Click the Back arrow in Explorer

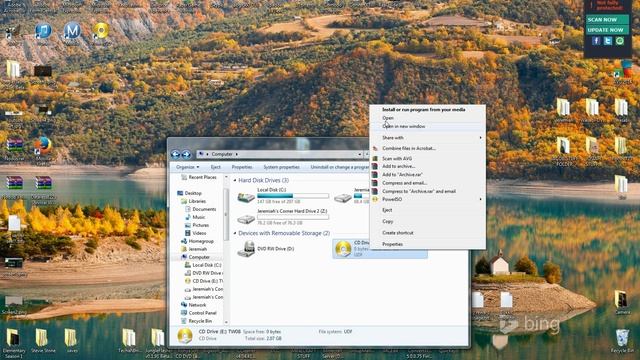pyautogui.click(x=176, y=154)
